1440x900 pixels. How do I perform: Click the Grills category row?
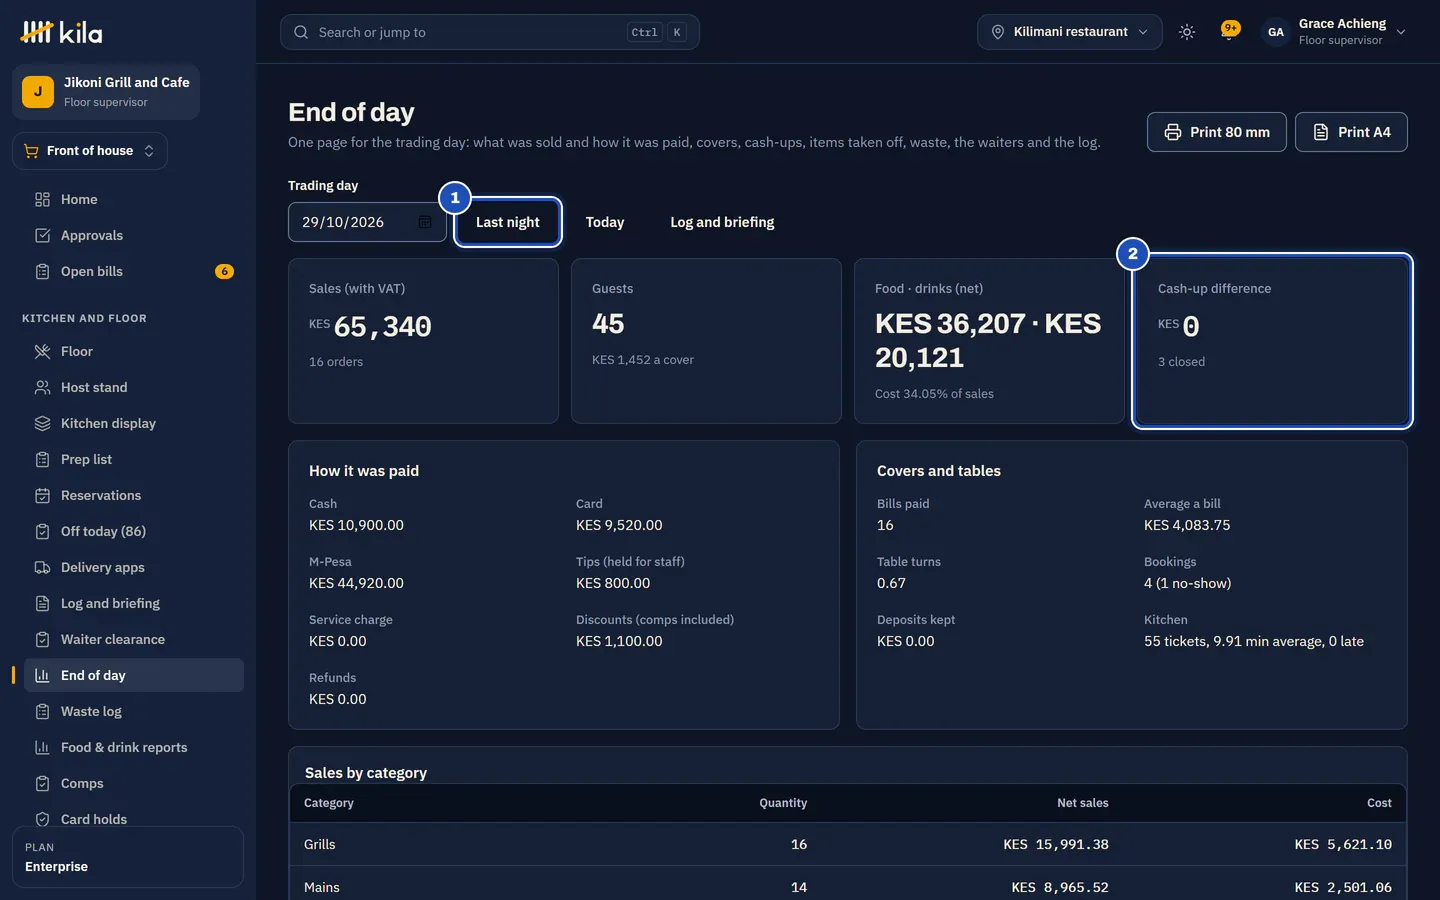(848, 844)
